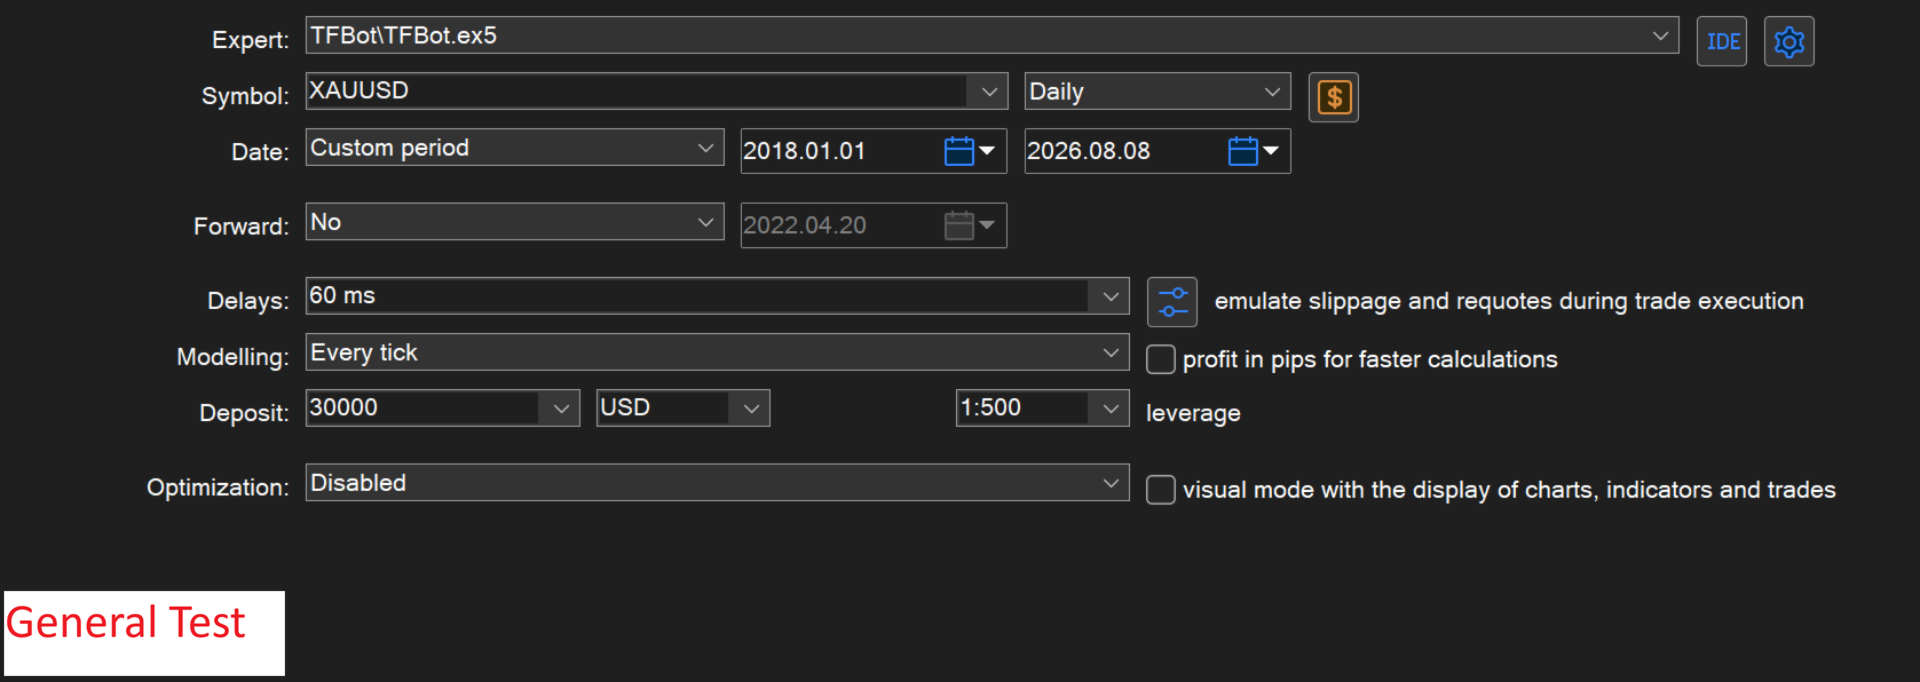Click the Symbol label

click(245, 96)
